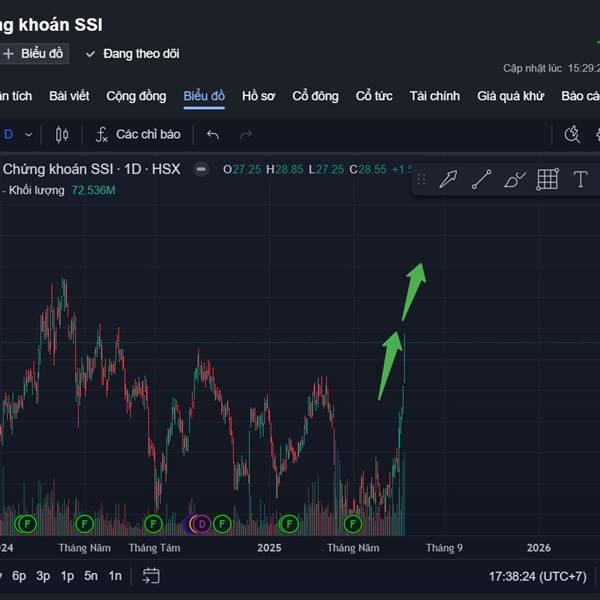This screenshot has height=600, width=600.
Task: Select the Text tool in drawing toolbar
Action: click(x=580, y=179)
